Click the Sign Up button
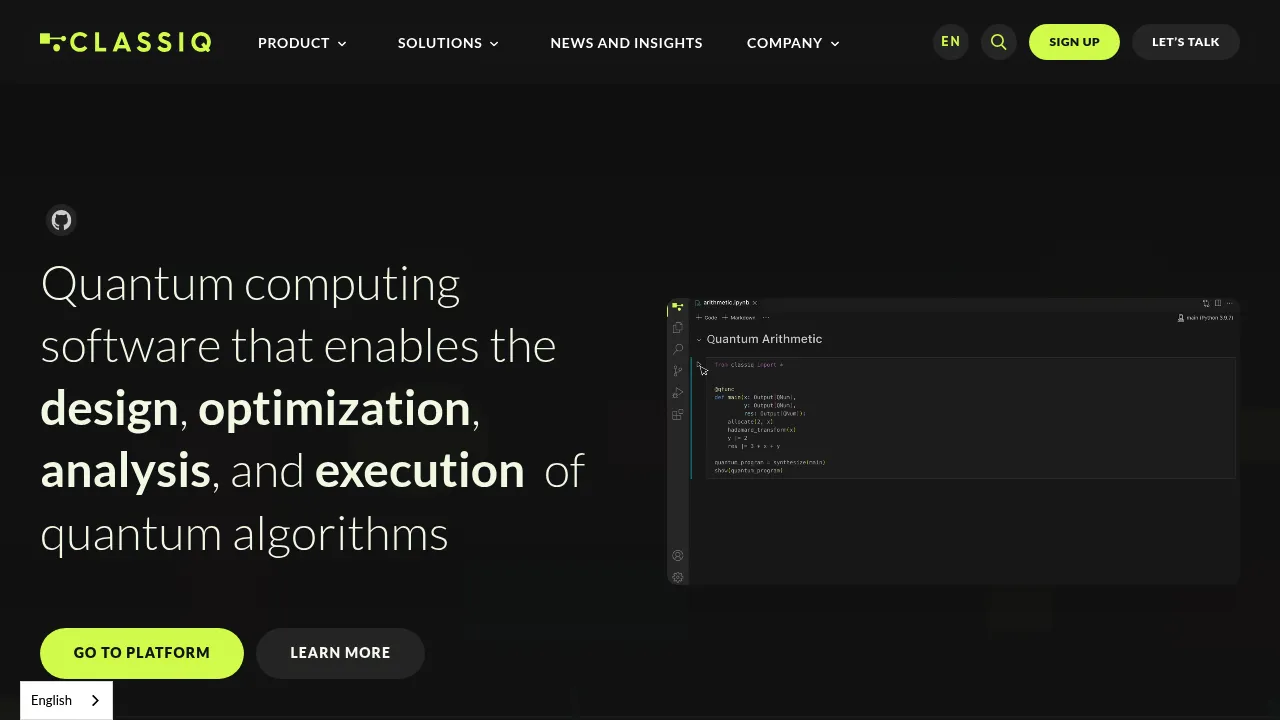Image resolution: width=1280 pixels, height=720 pixels. 1074,42
